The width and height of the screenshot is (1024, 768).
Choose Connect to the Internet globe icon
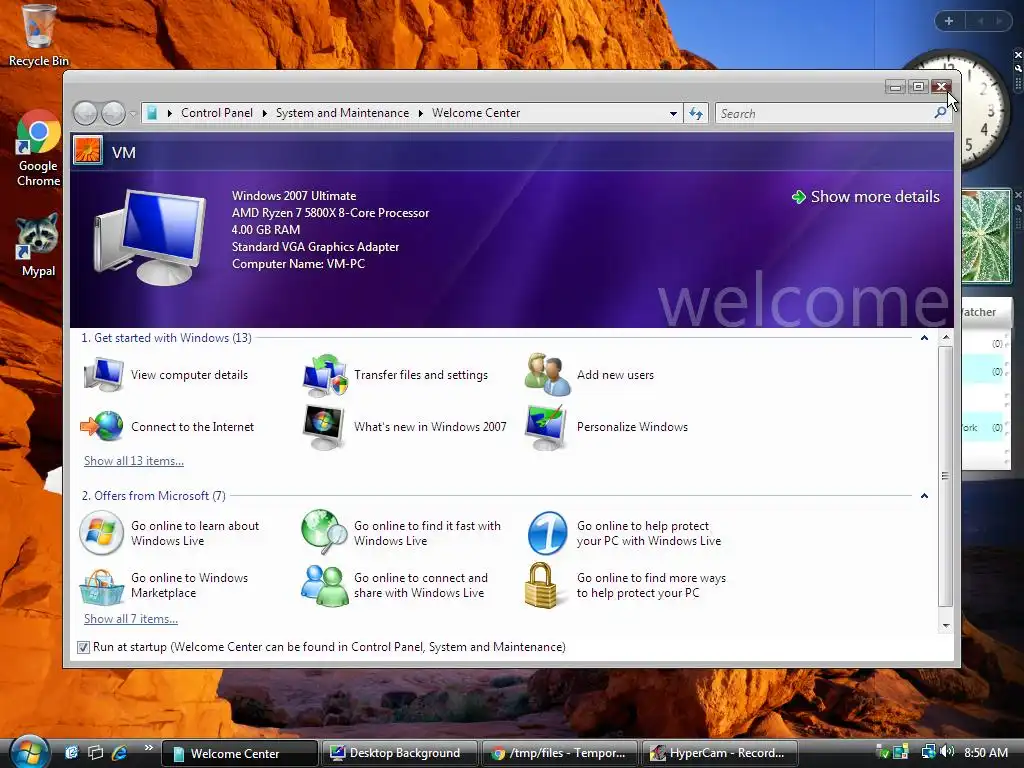102,426
